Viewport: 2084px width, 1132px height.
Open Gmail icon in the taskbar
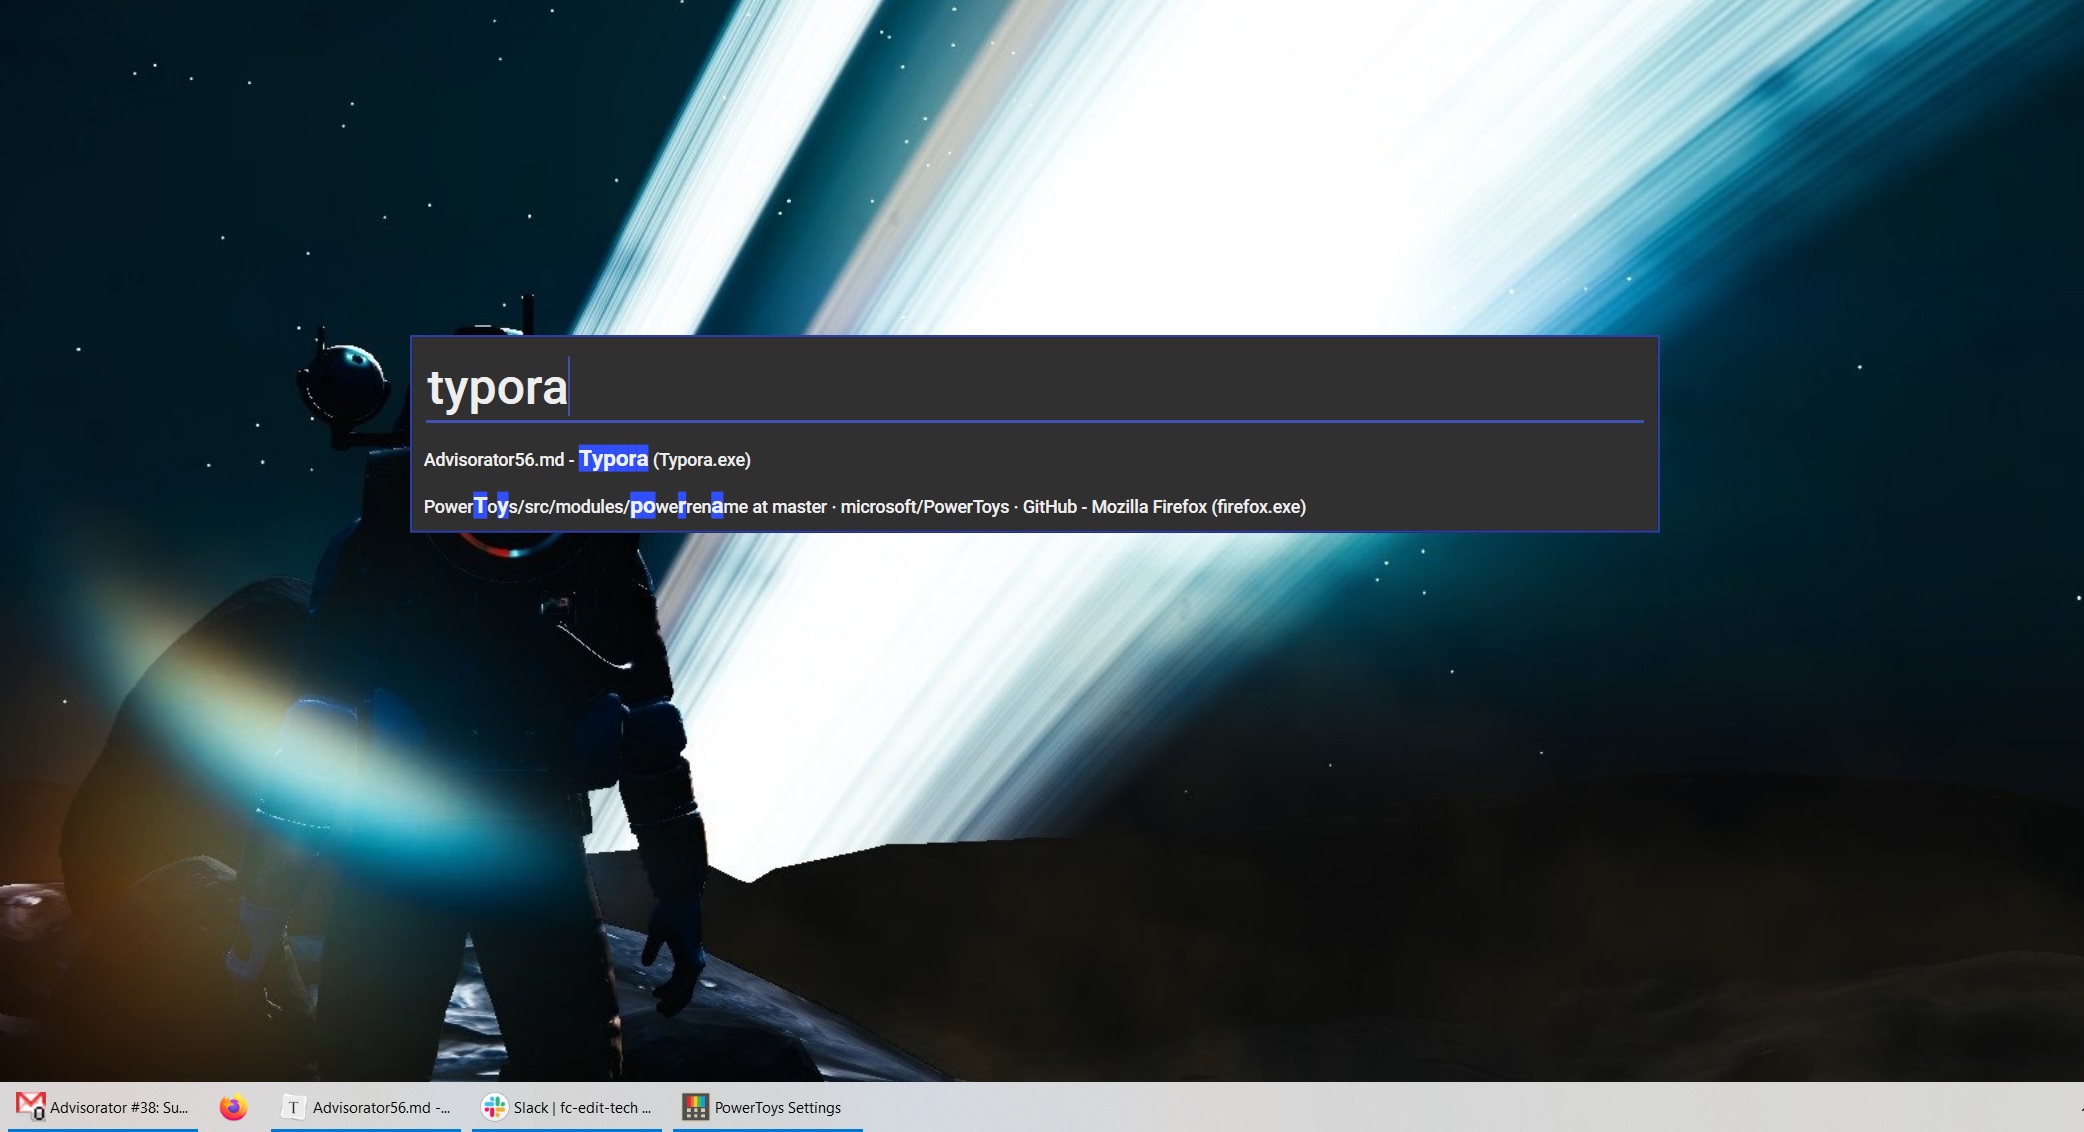pyautogui.click(x=30, y=1107)
